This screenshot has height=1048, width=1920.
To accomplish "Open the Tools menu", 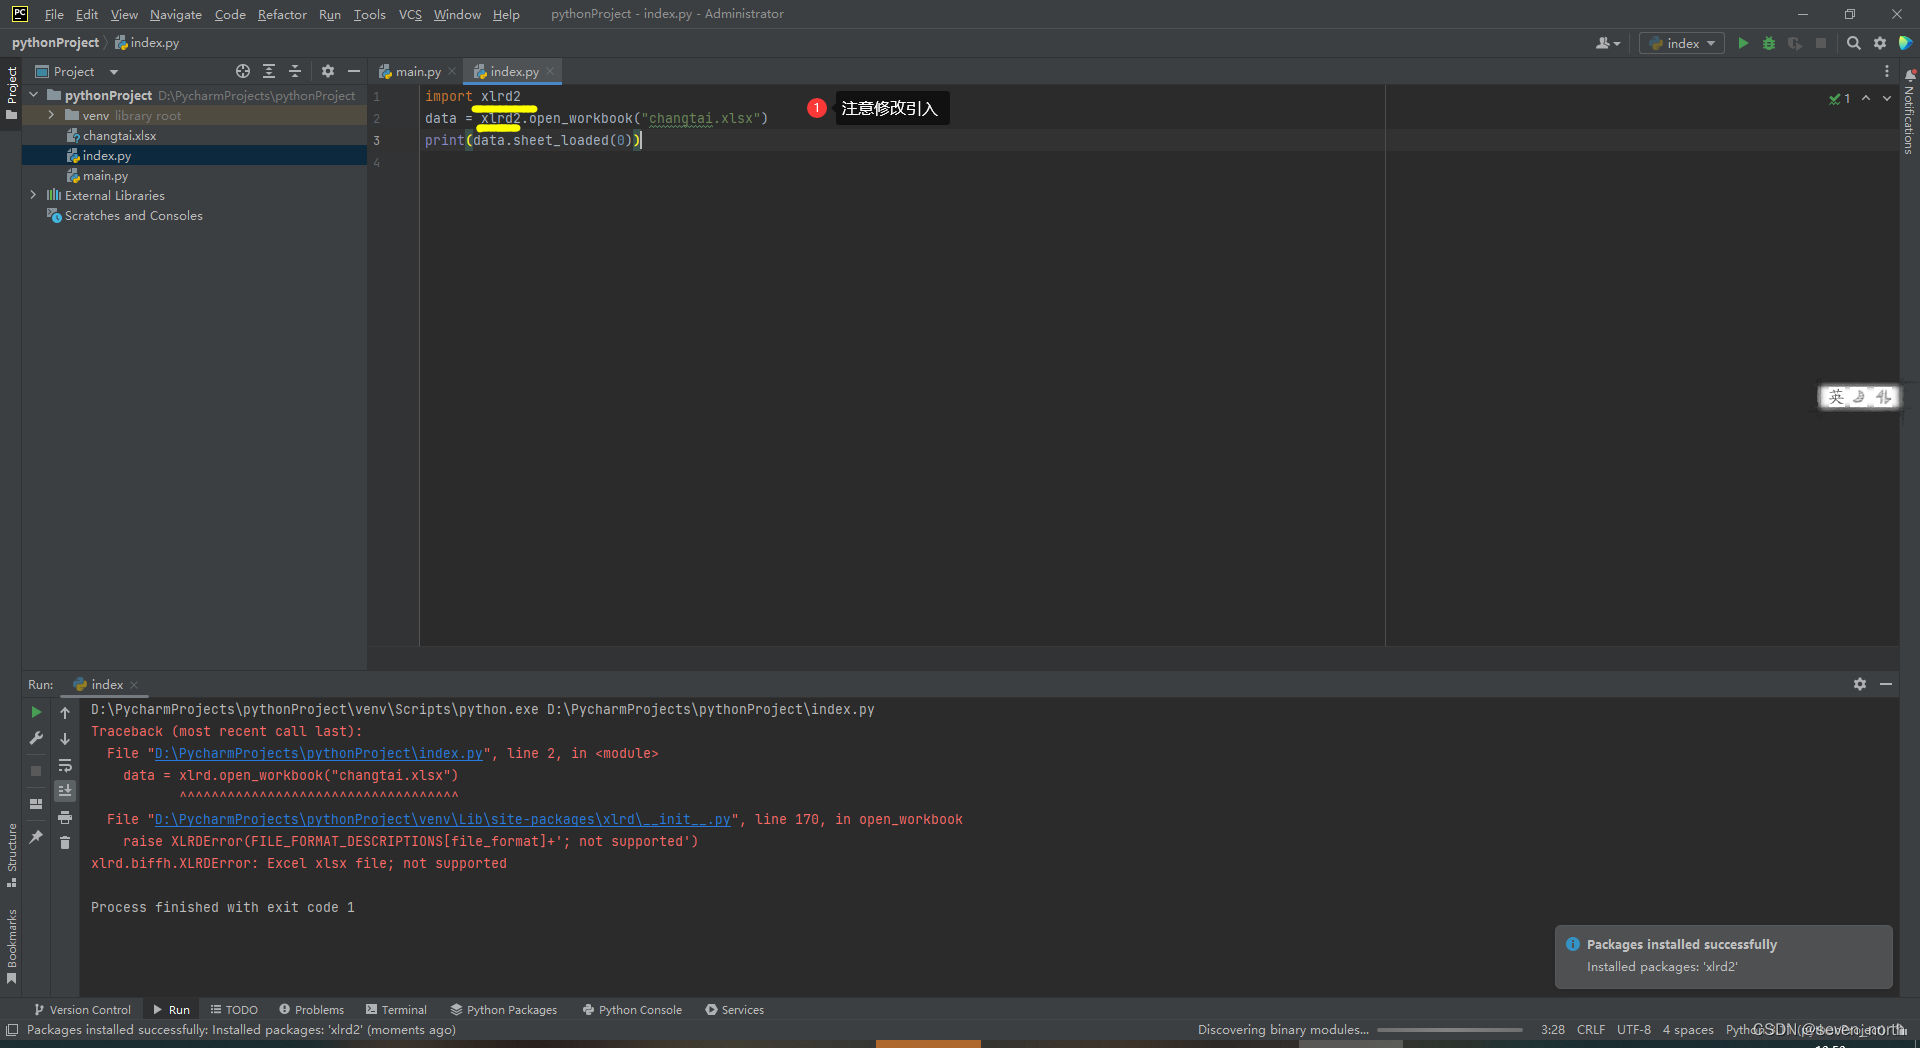I will click(x=369, y=14).
